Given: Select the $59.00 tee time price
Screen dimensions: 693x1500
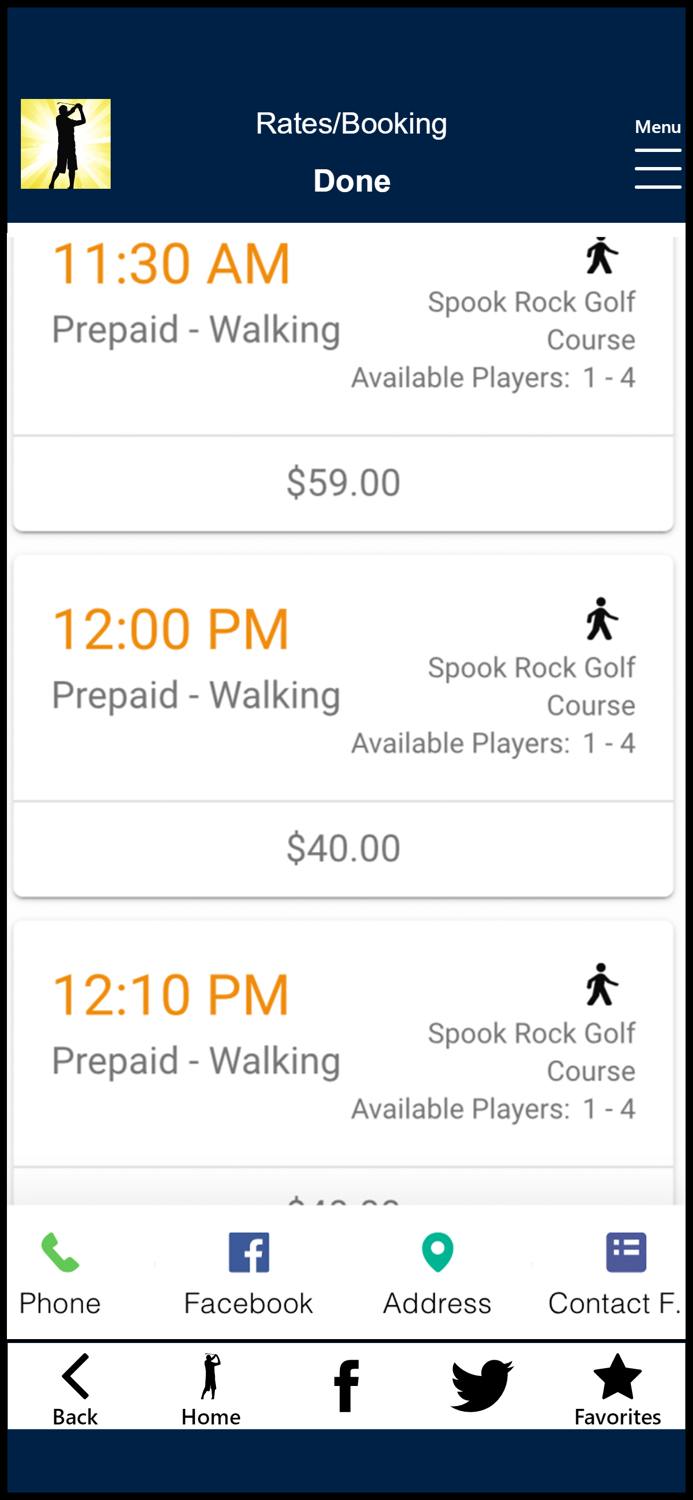Looking at the screenshot, I should (344, 483).
